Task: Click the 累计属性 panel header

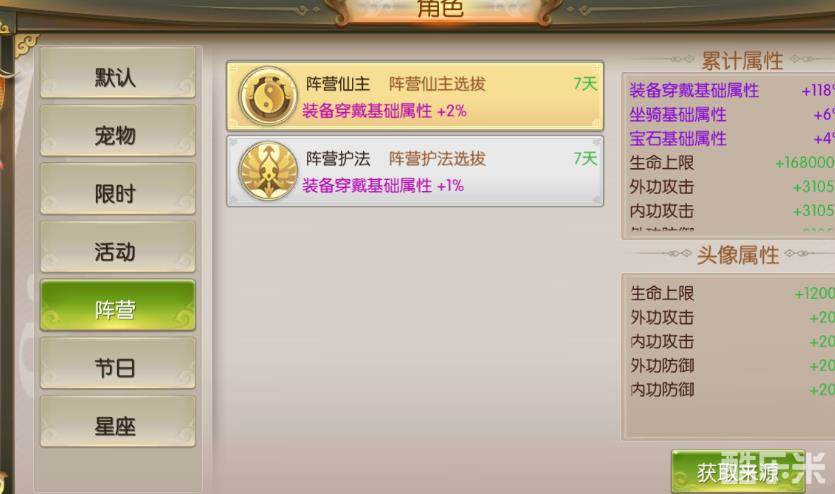Action: [x=742, y=61]
